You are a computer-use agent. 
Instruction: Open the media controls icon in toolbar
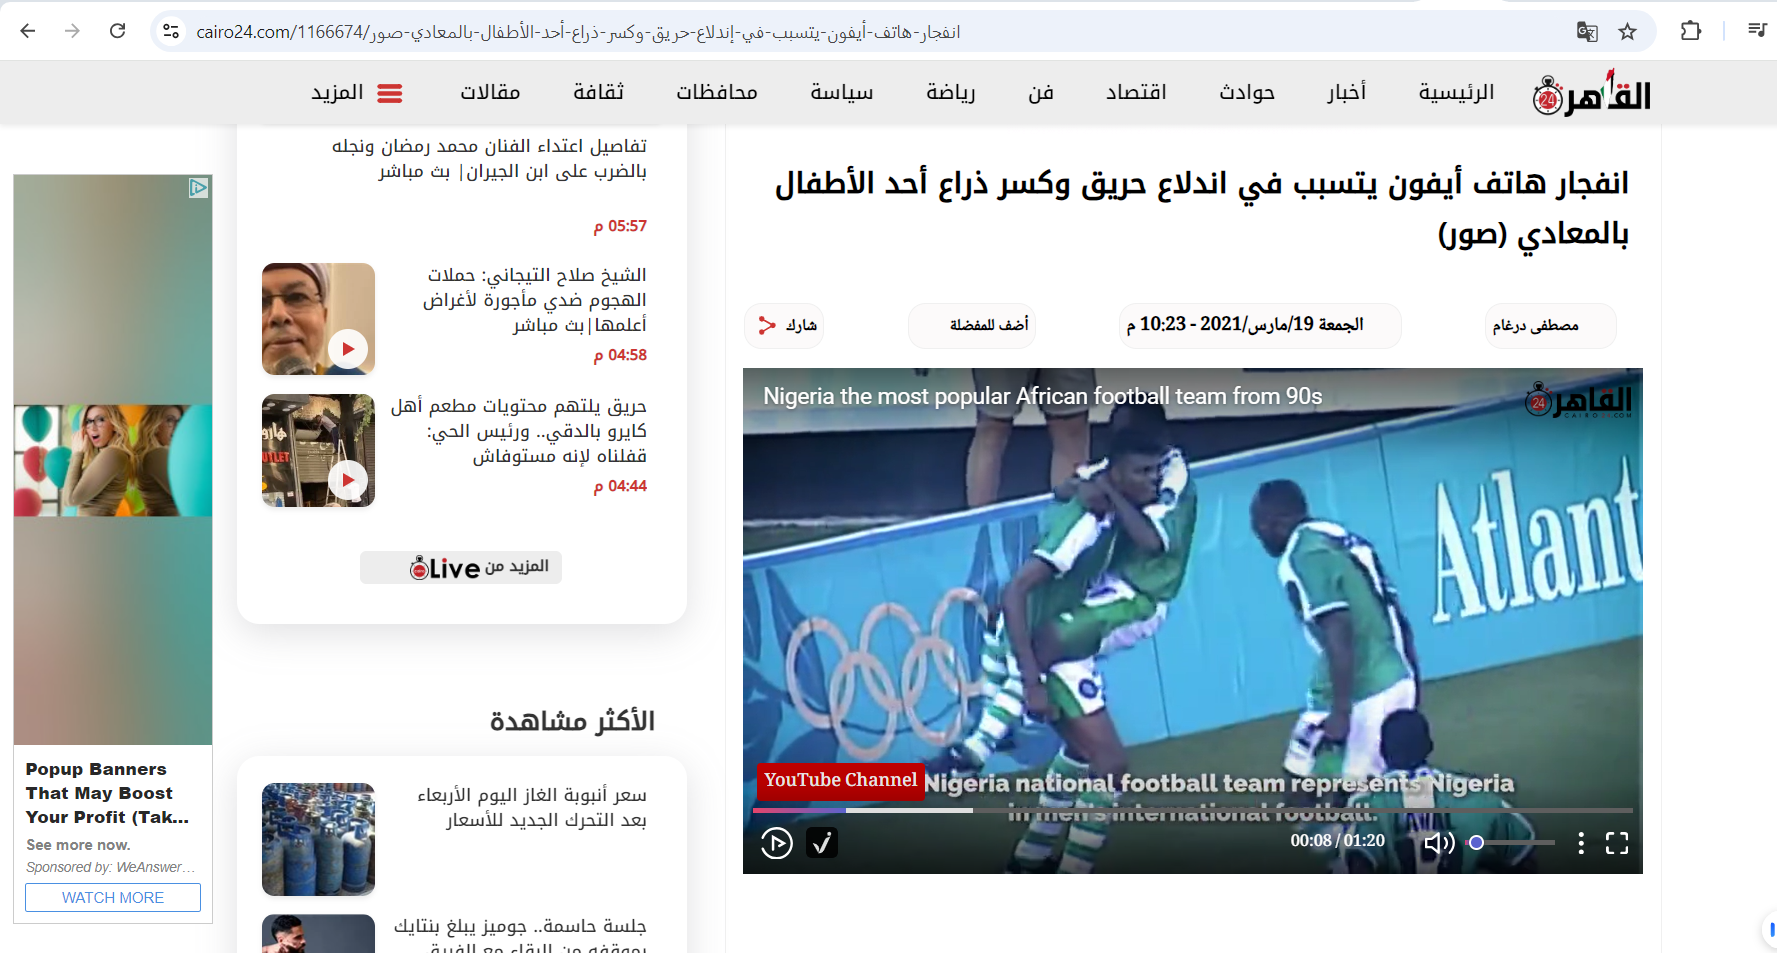tap(1757, 30)
